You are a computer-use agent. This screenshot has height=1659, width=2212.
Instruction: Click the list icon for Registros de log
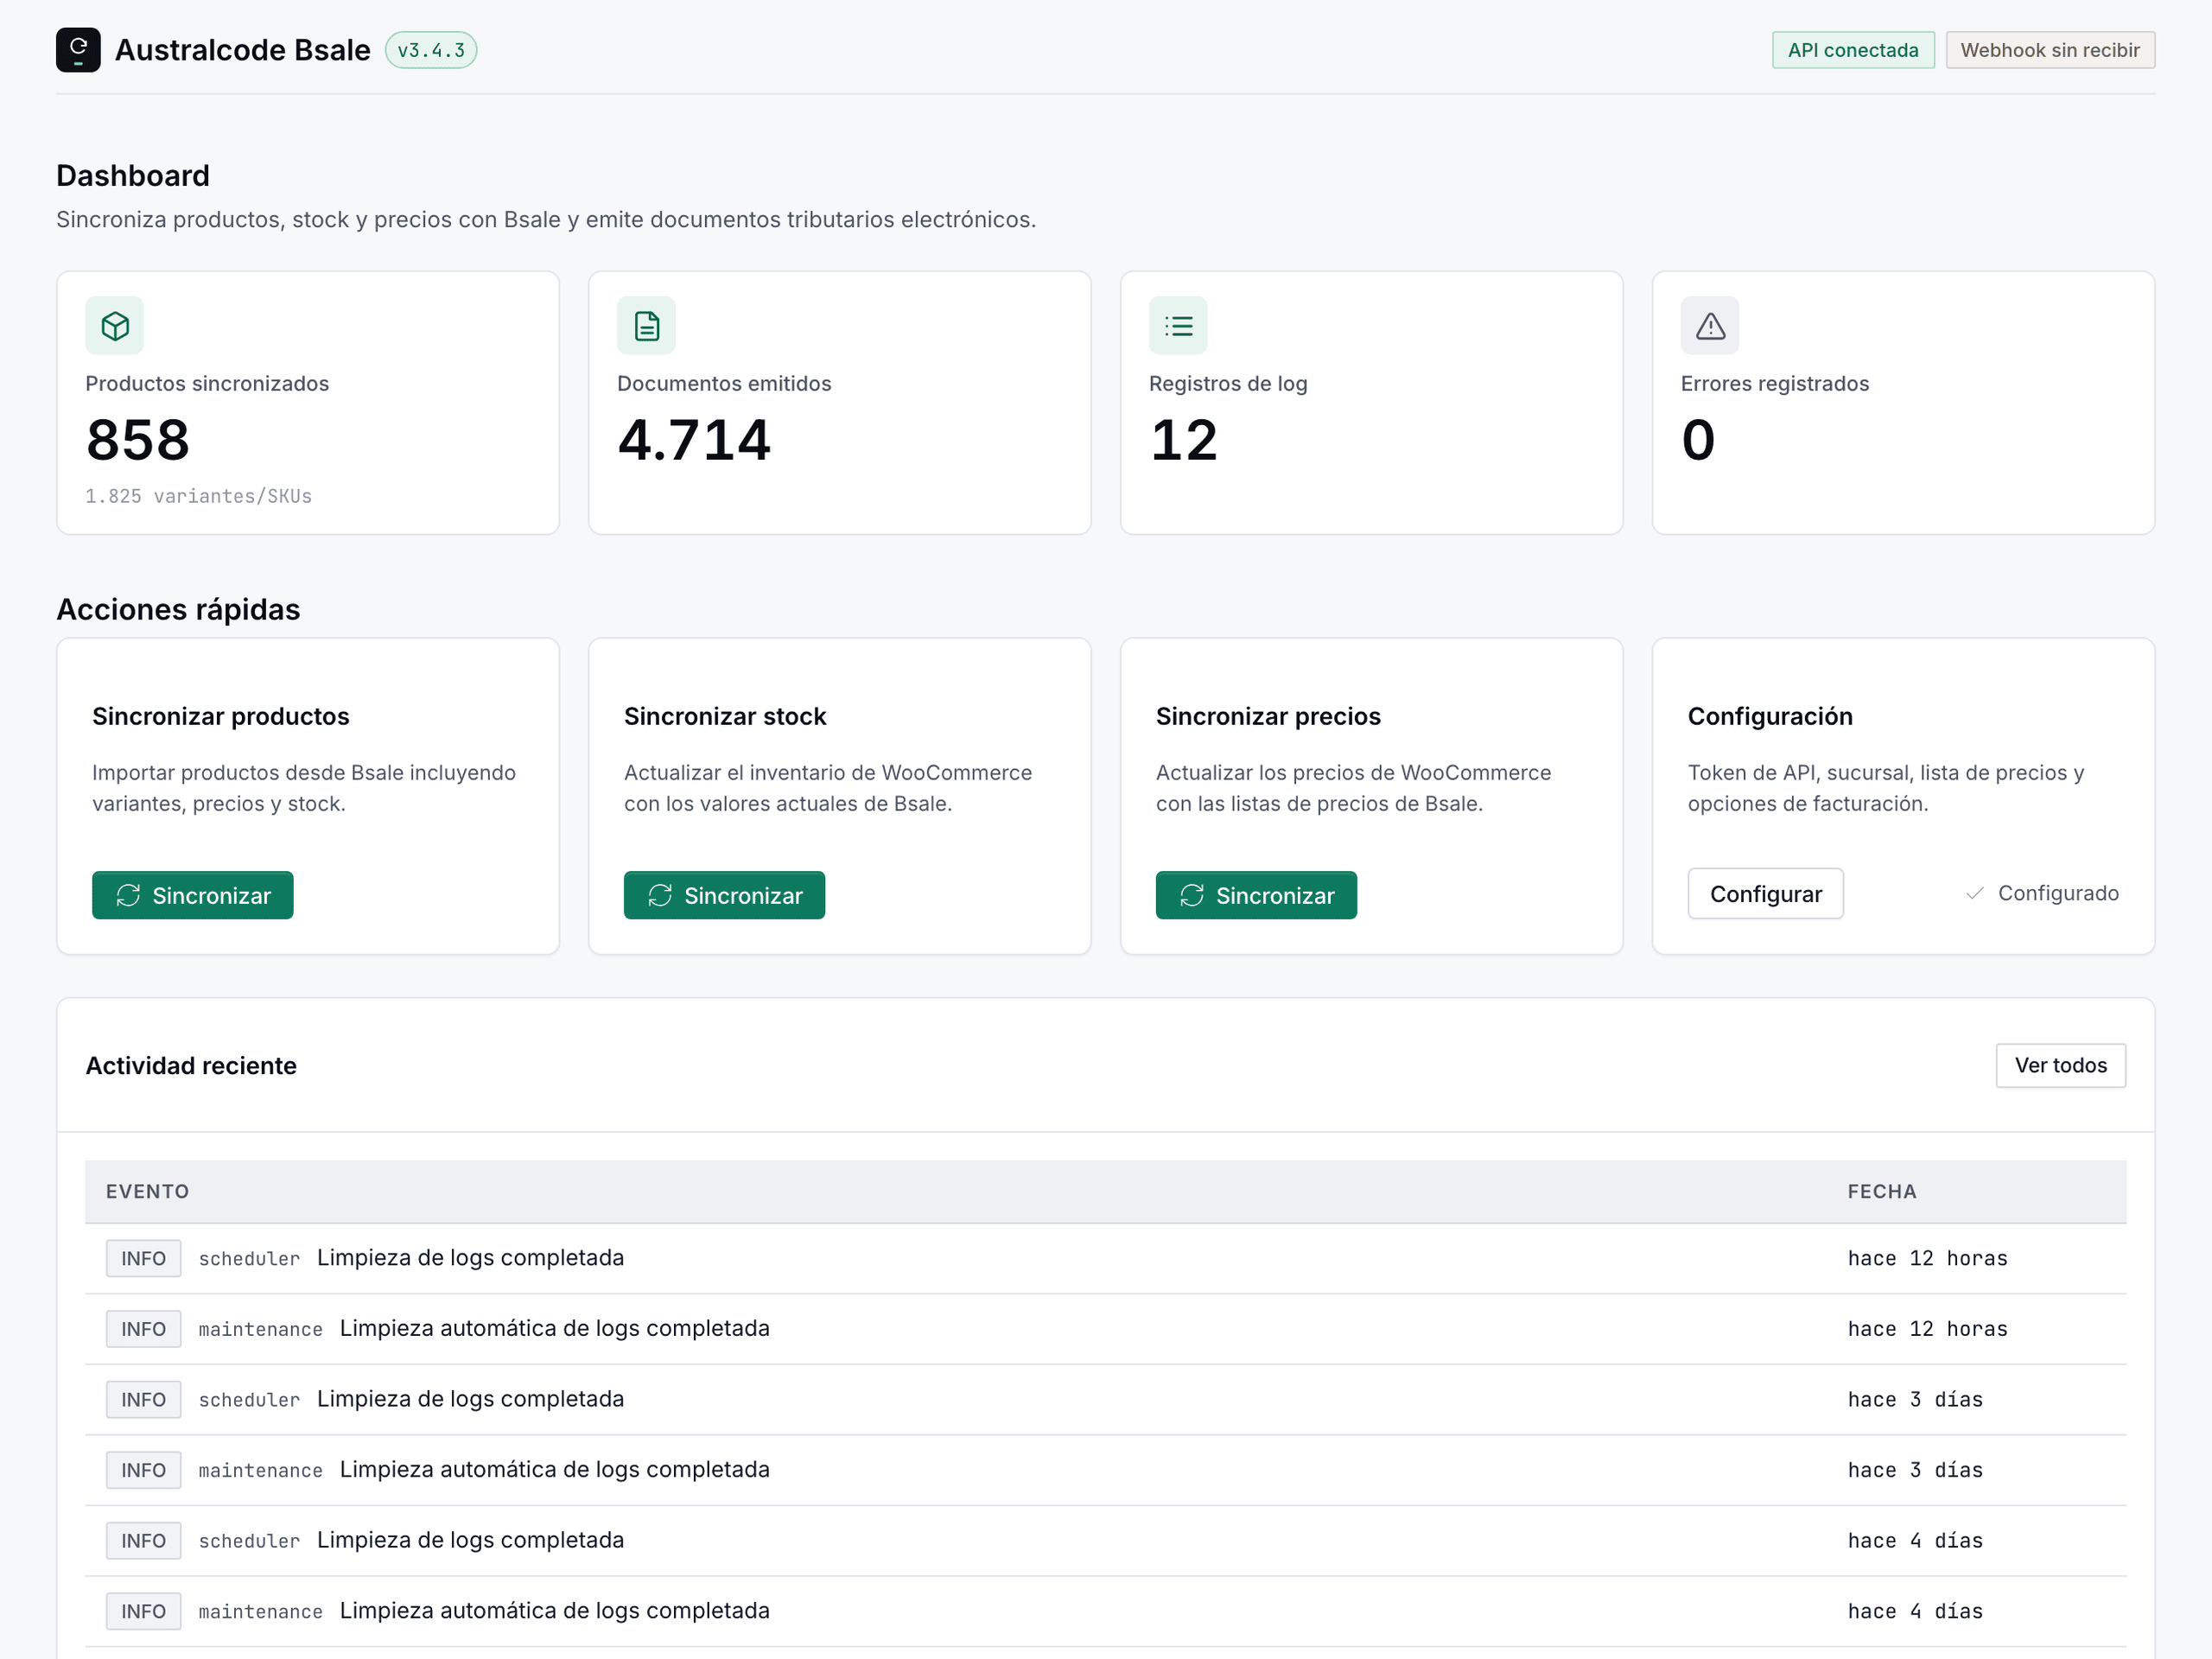pyautogui.click(x=1178, y=326)
